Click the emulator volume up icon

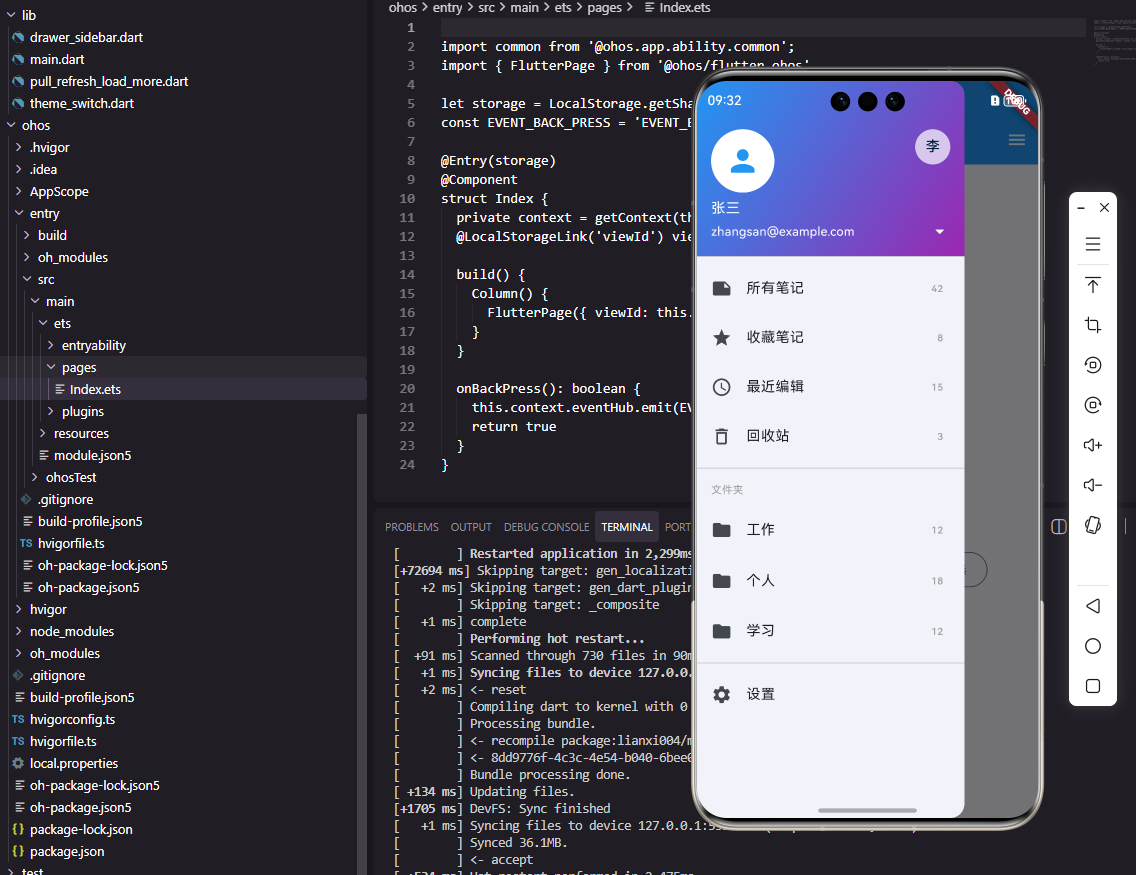(x=1093, y=445)
